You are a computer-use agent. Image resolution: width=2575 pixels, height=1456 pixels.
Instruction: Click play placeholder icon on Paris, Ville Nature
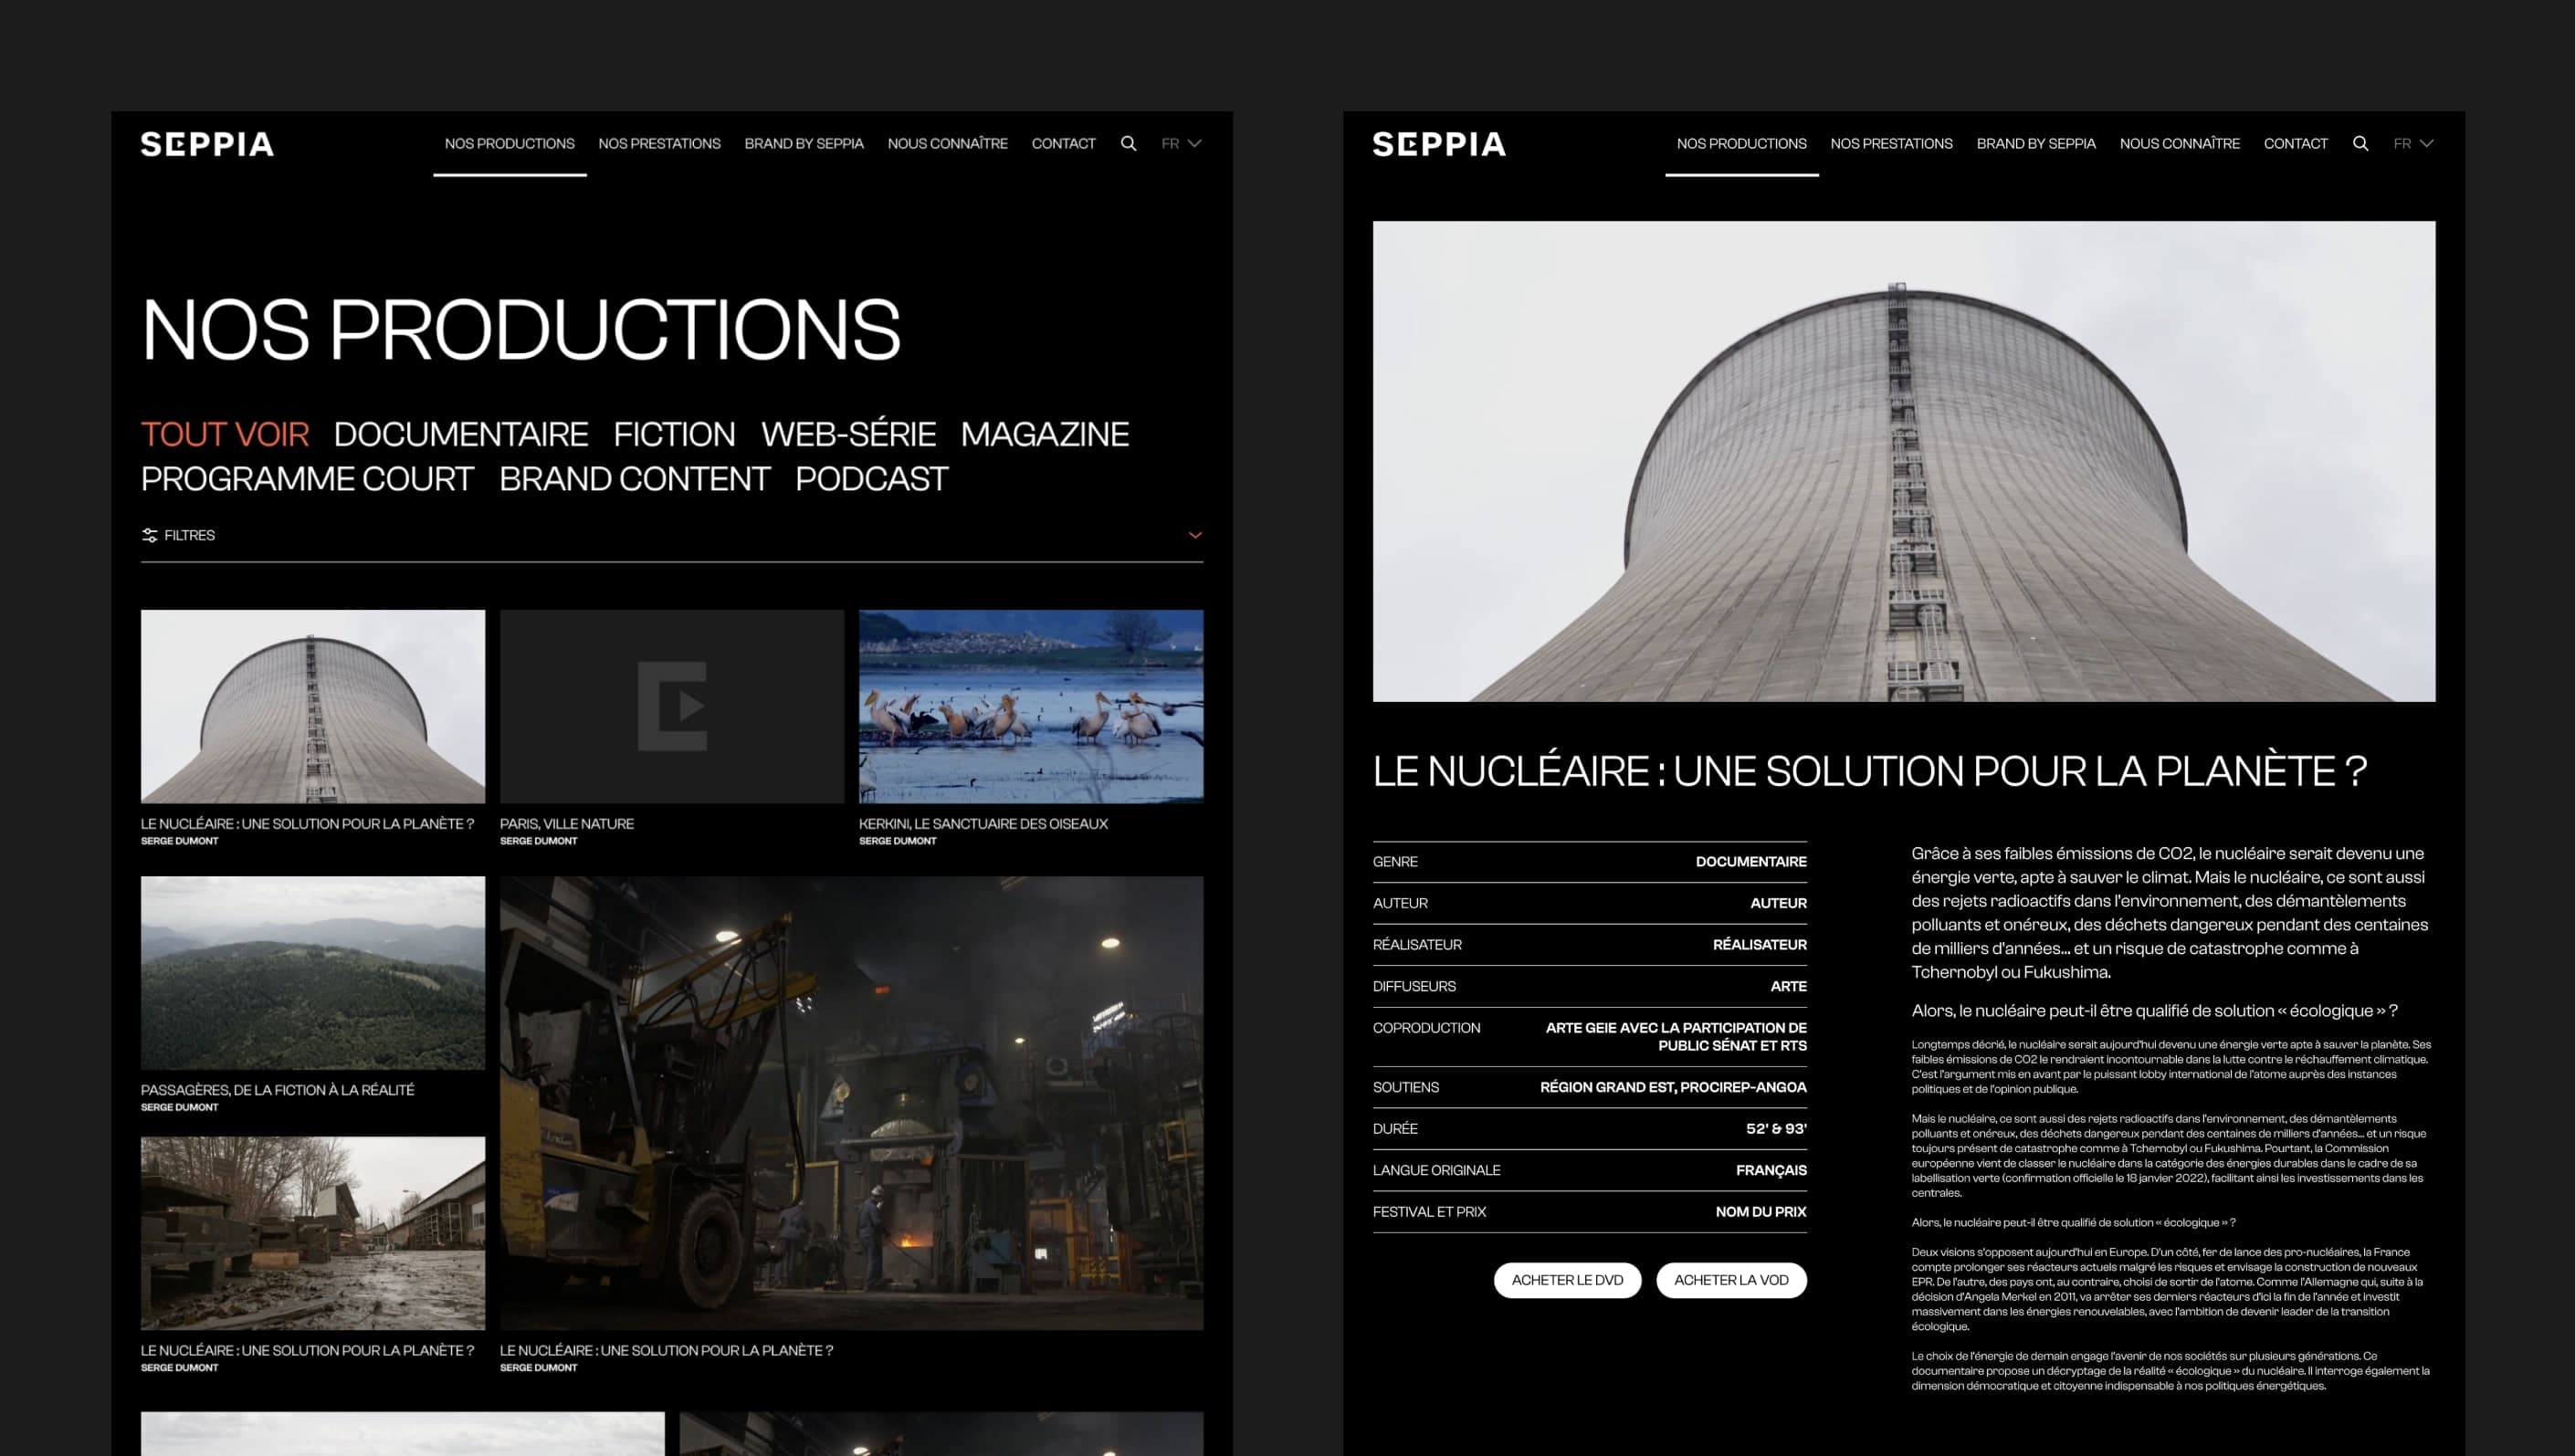[x=672, y=706]
